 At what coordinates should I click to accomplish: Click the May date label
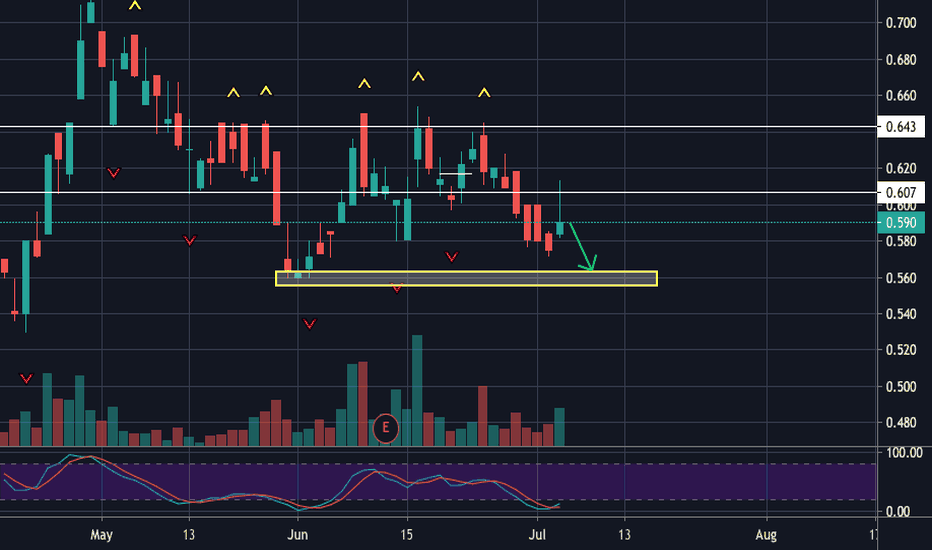point(101,535)
